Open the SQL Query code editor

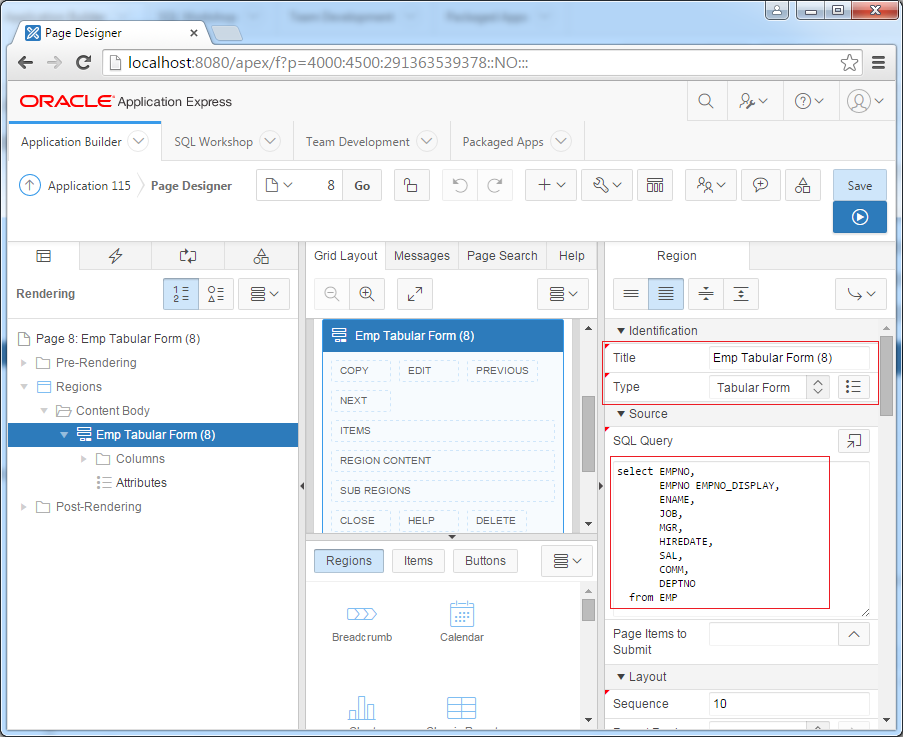coord(853,442)
